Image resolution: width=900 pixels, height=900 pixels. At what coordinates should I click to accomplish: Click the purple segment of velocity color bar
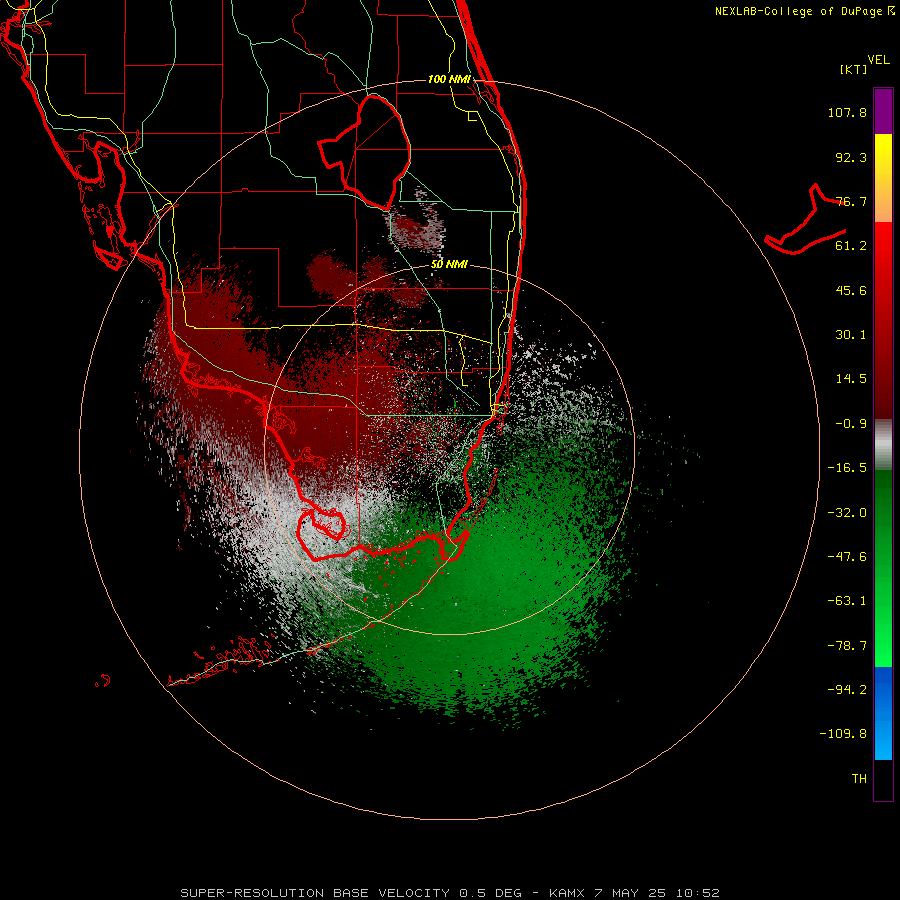[883, 111]
